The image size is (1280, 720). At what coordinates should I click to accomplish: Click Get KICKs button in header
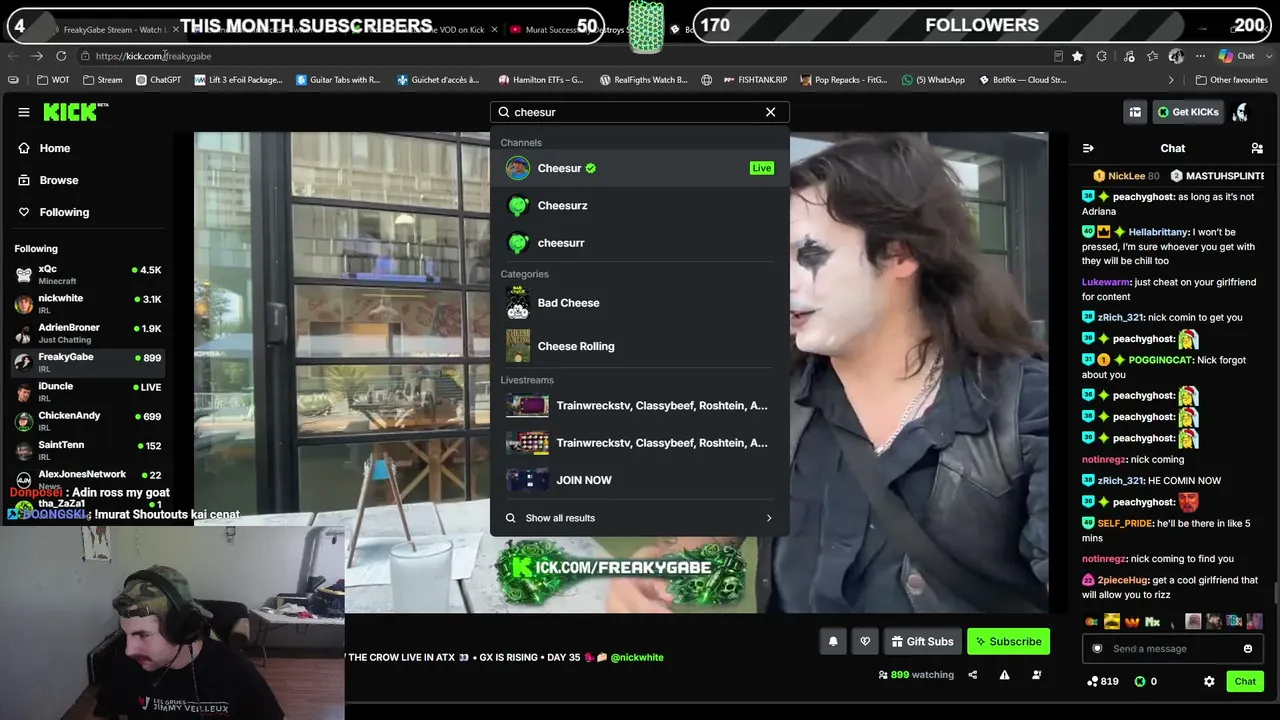(x=1188, y=112)
